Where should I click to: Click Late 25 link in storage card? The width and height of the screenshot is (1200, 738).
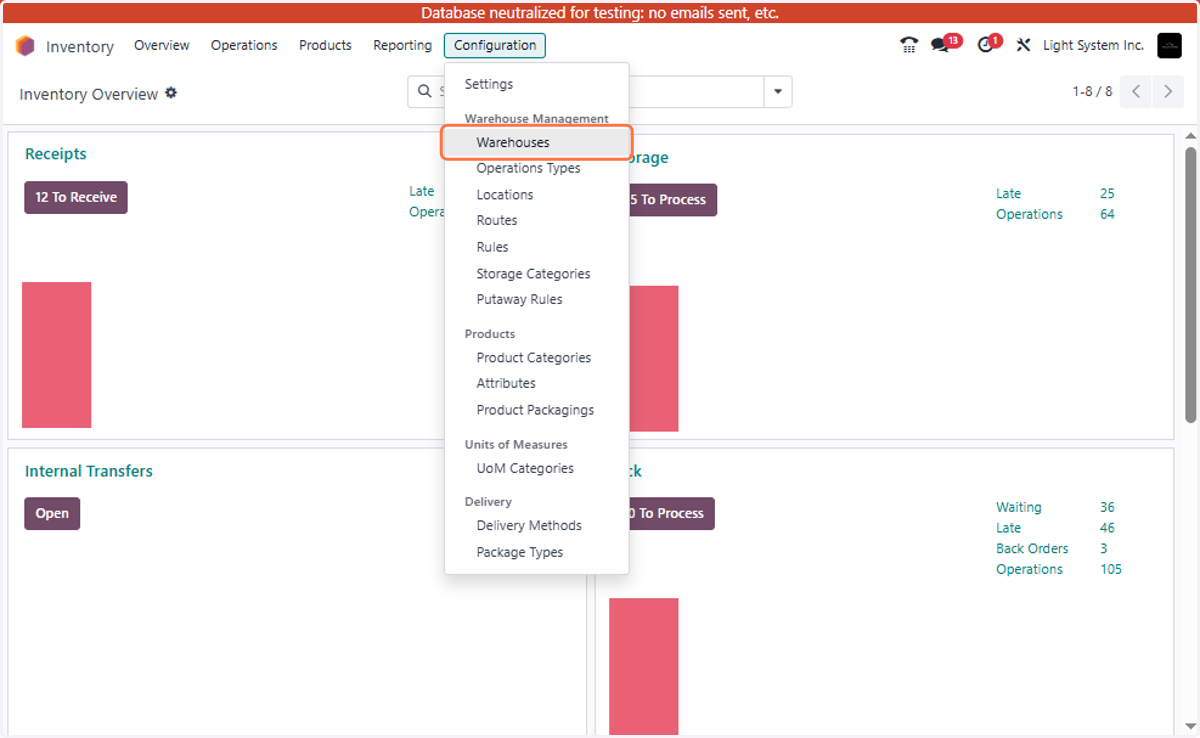[1055, 193]
